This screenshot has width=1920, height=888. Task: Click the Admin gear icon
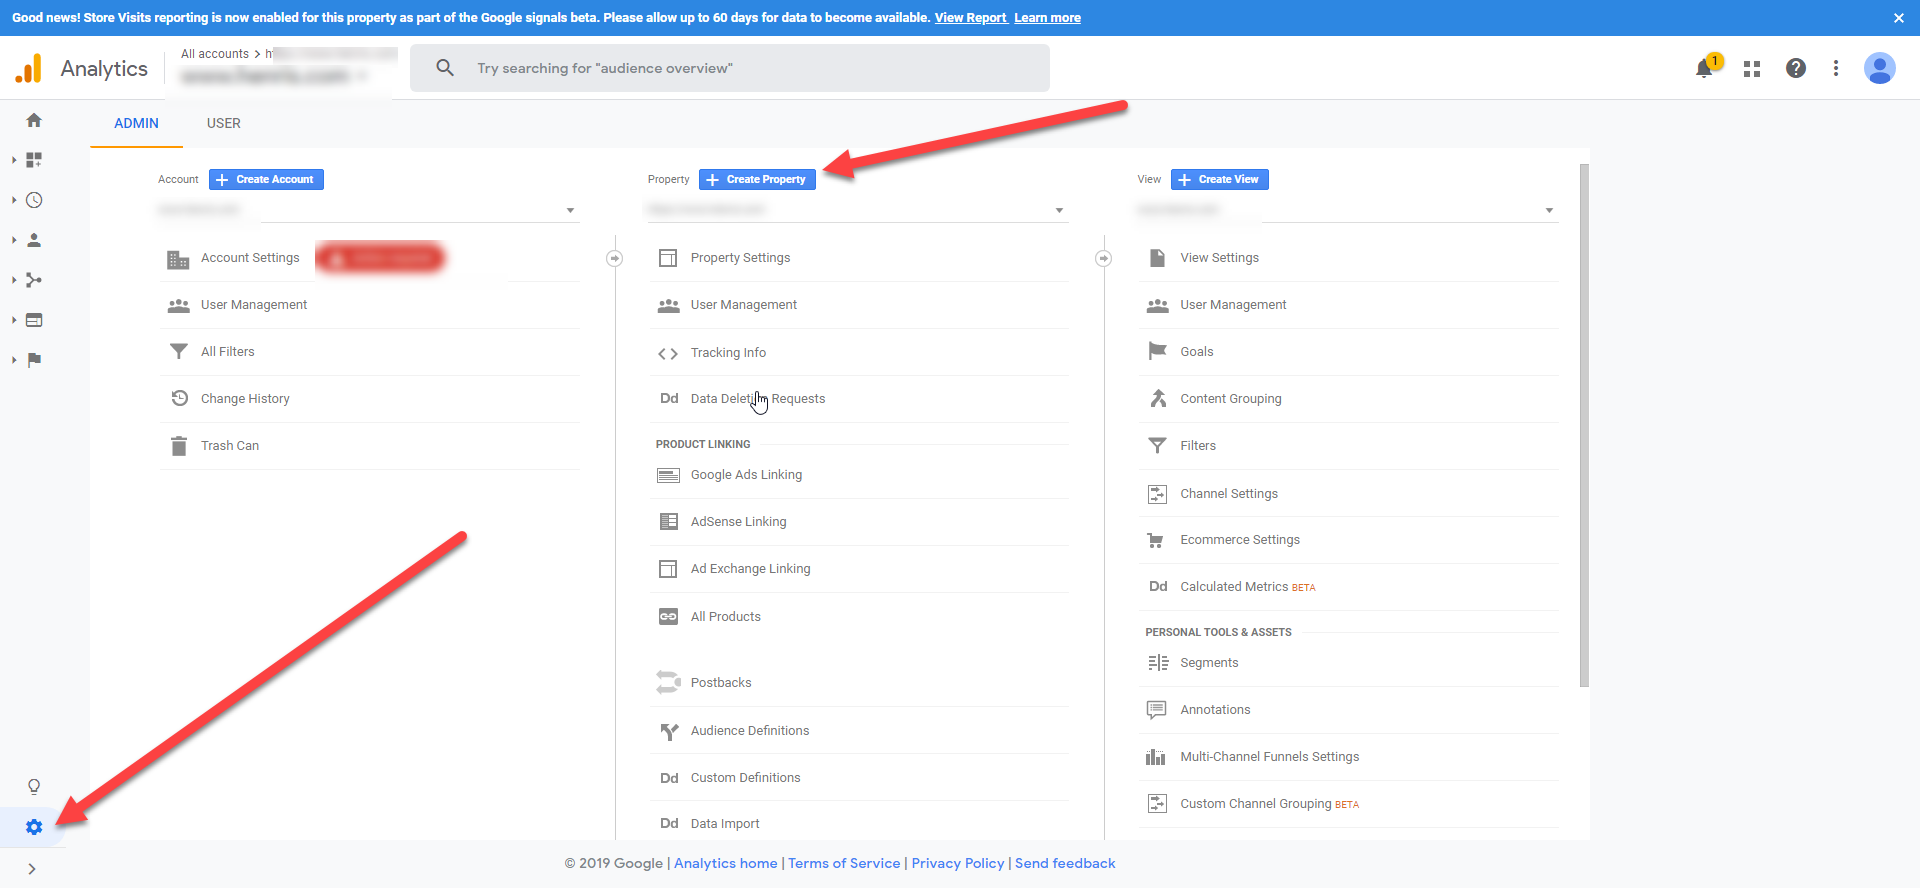[34, 827]
